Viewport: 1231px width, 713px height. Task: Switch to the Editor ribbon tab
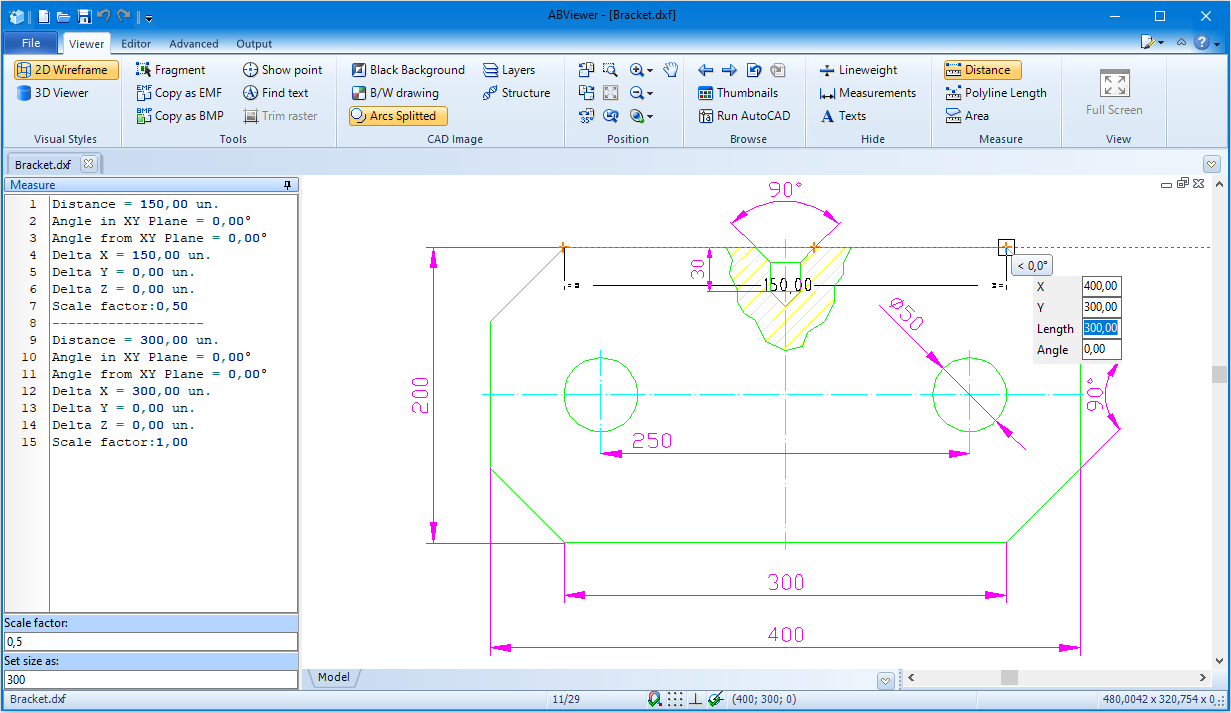[135, 43]
